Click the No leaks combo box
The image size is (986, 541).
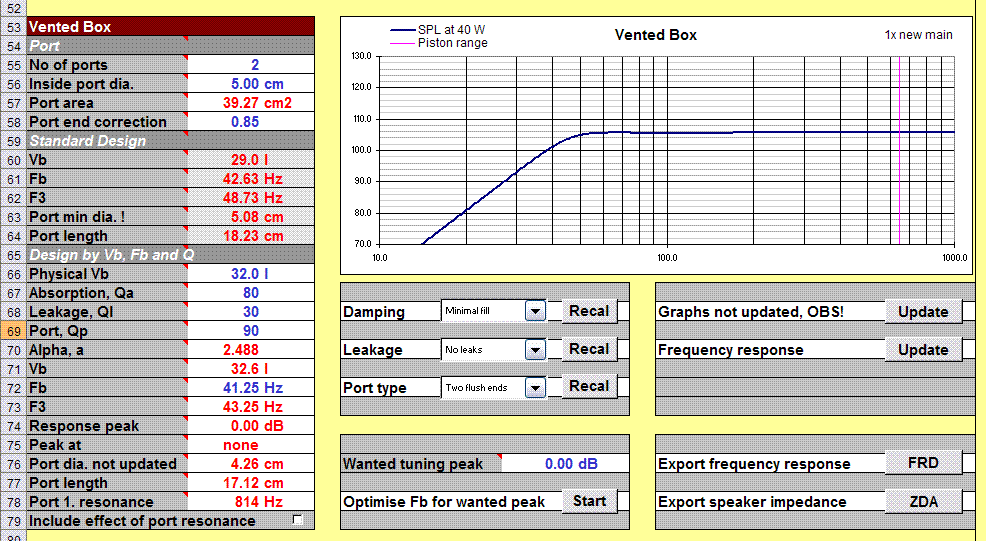click(x=494, y=350)
